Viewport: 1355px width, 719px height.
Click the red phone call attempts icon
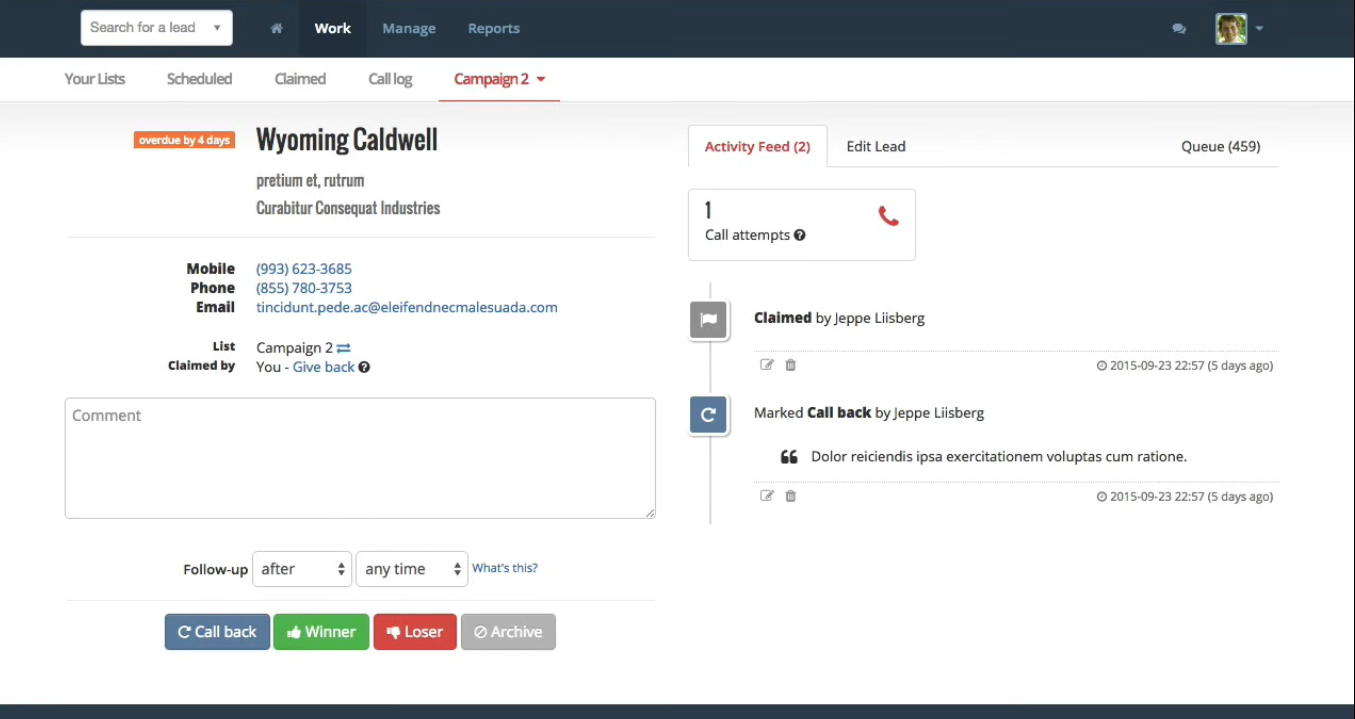tap(888, 215)
